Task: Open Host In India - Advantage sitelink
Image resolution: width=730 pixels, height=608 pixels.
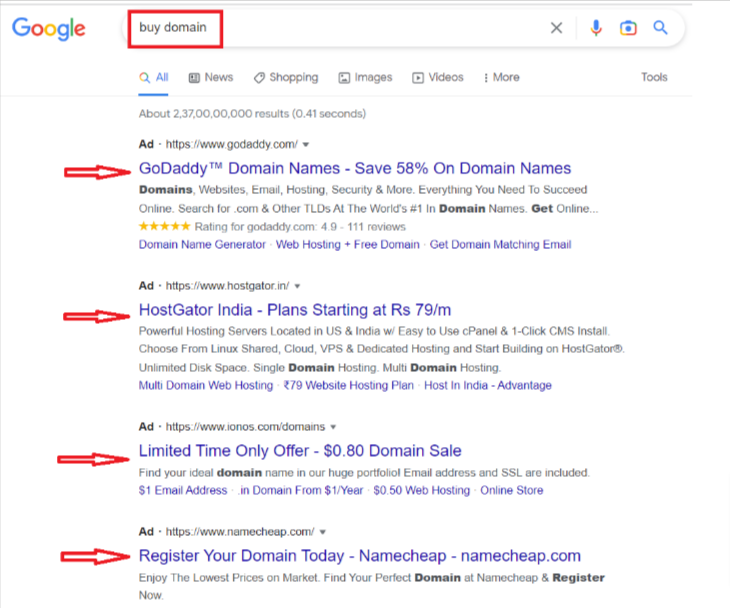Action: (x=488, y=385)
